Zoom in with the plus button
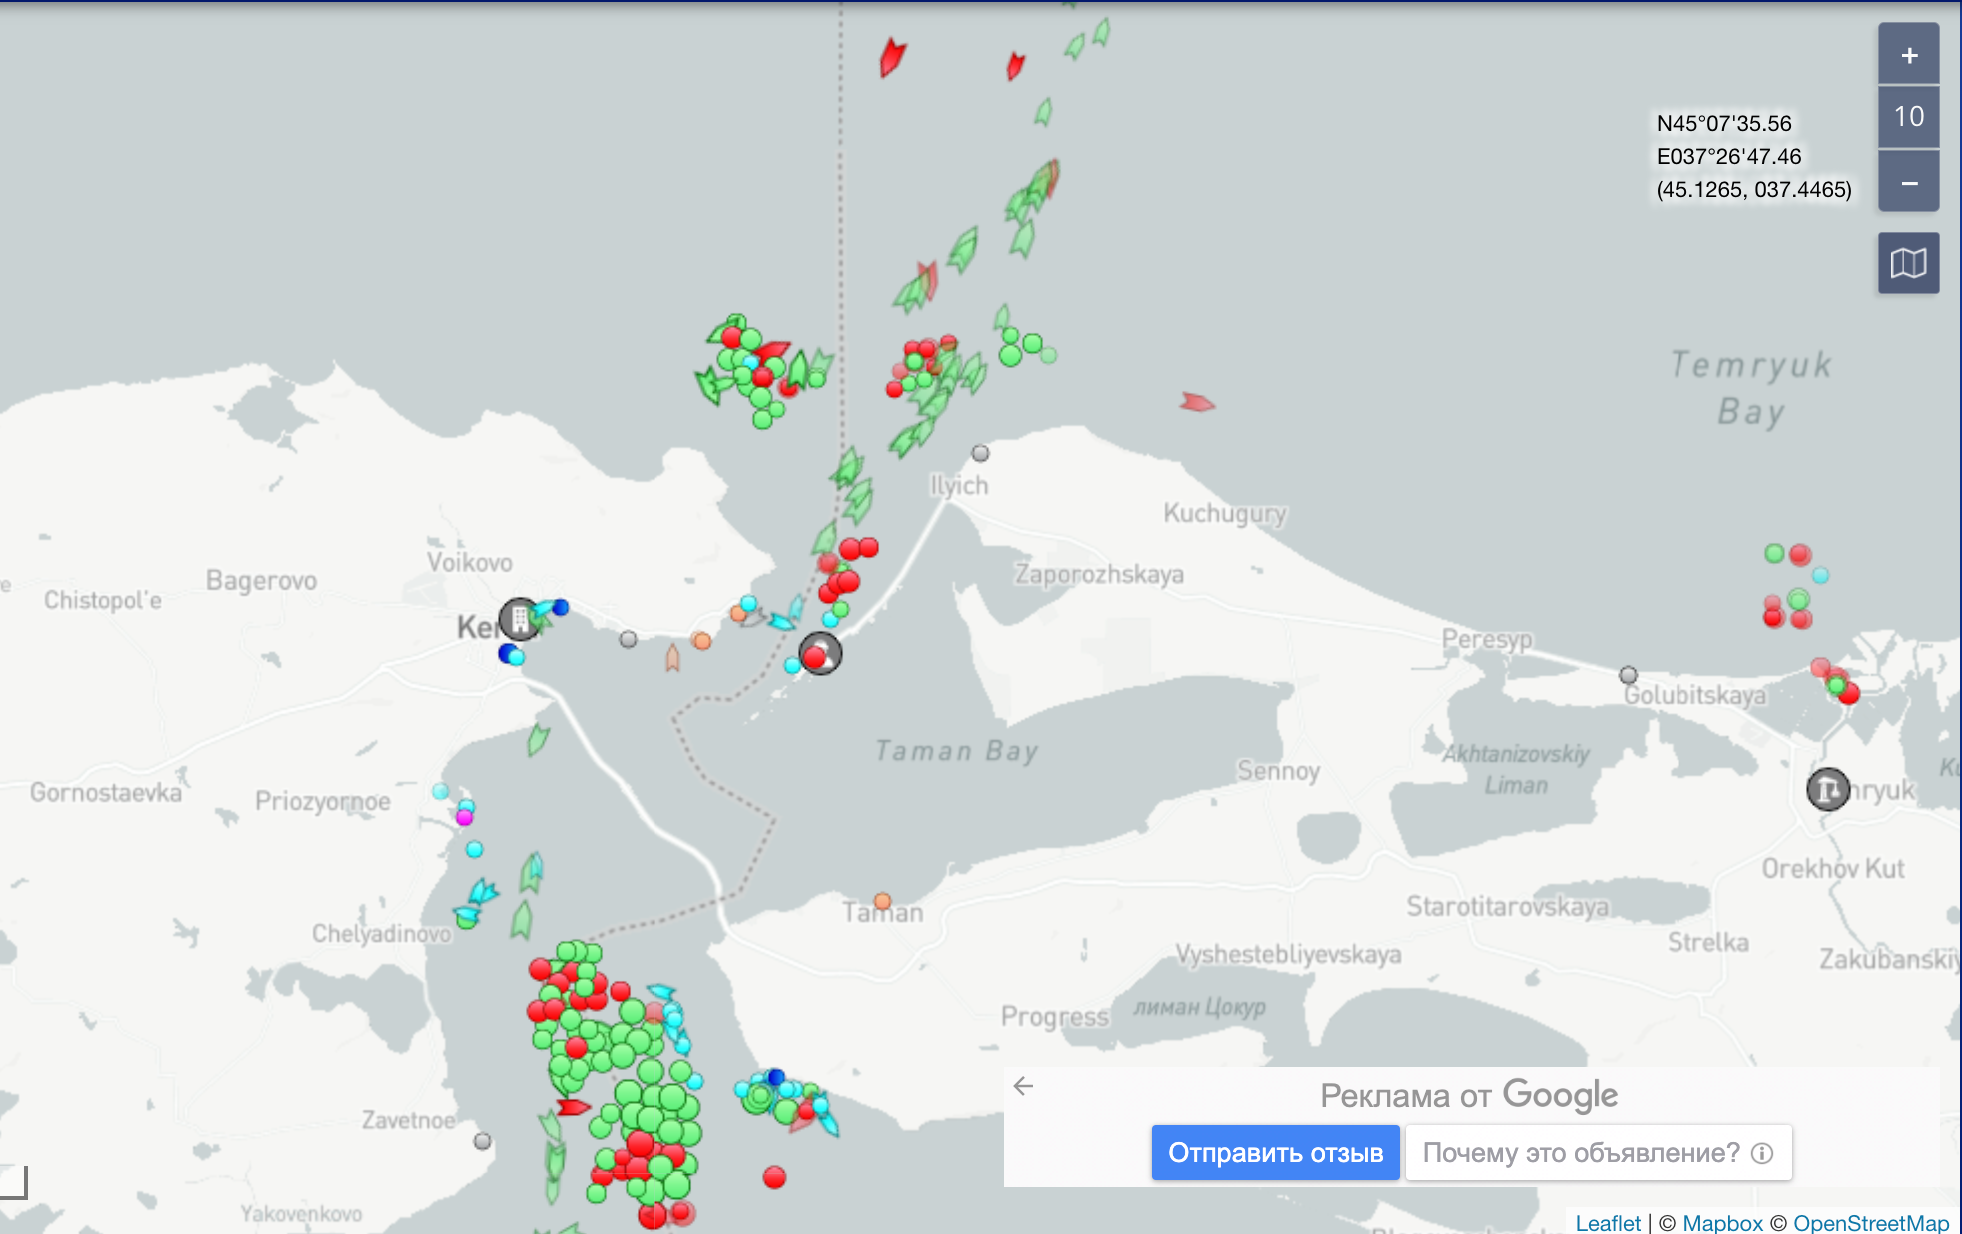Viewport: 1962px width, 1234px height. coord(1908,56)
